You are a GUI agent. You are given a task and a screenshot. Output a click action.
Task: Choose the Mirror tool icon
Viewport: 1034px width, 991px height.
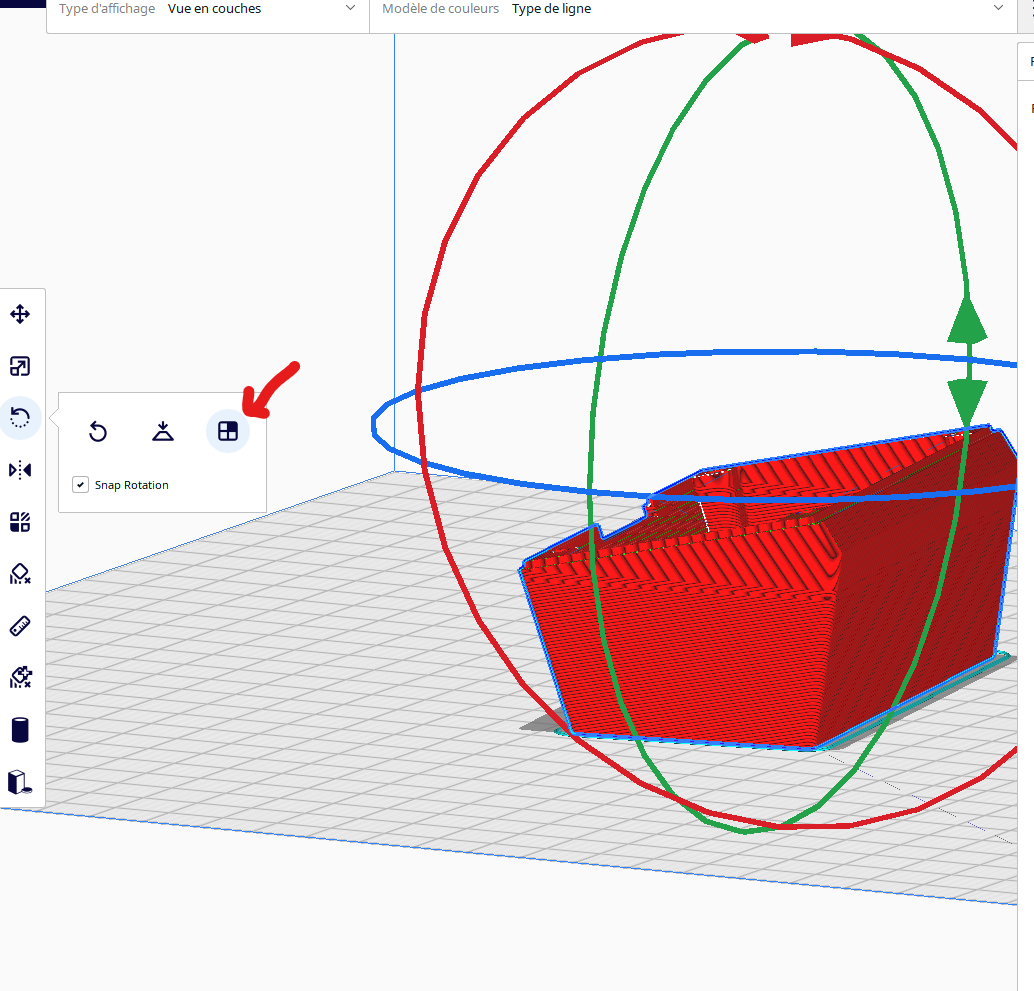point(20,470)
